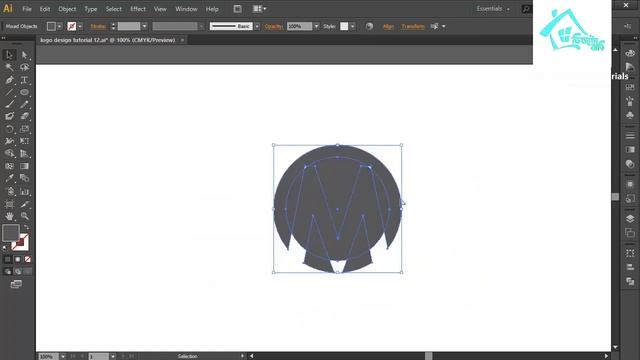Select the Shape Builder tool

9,153
